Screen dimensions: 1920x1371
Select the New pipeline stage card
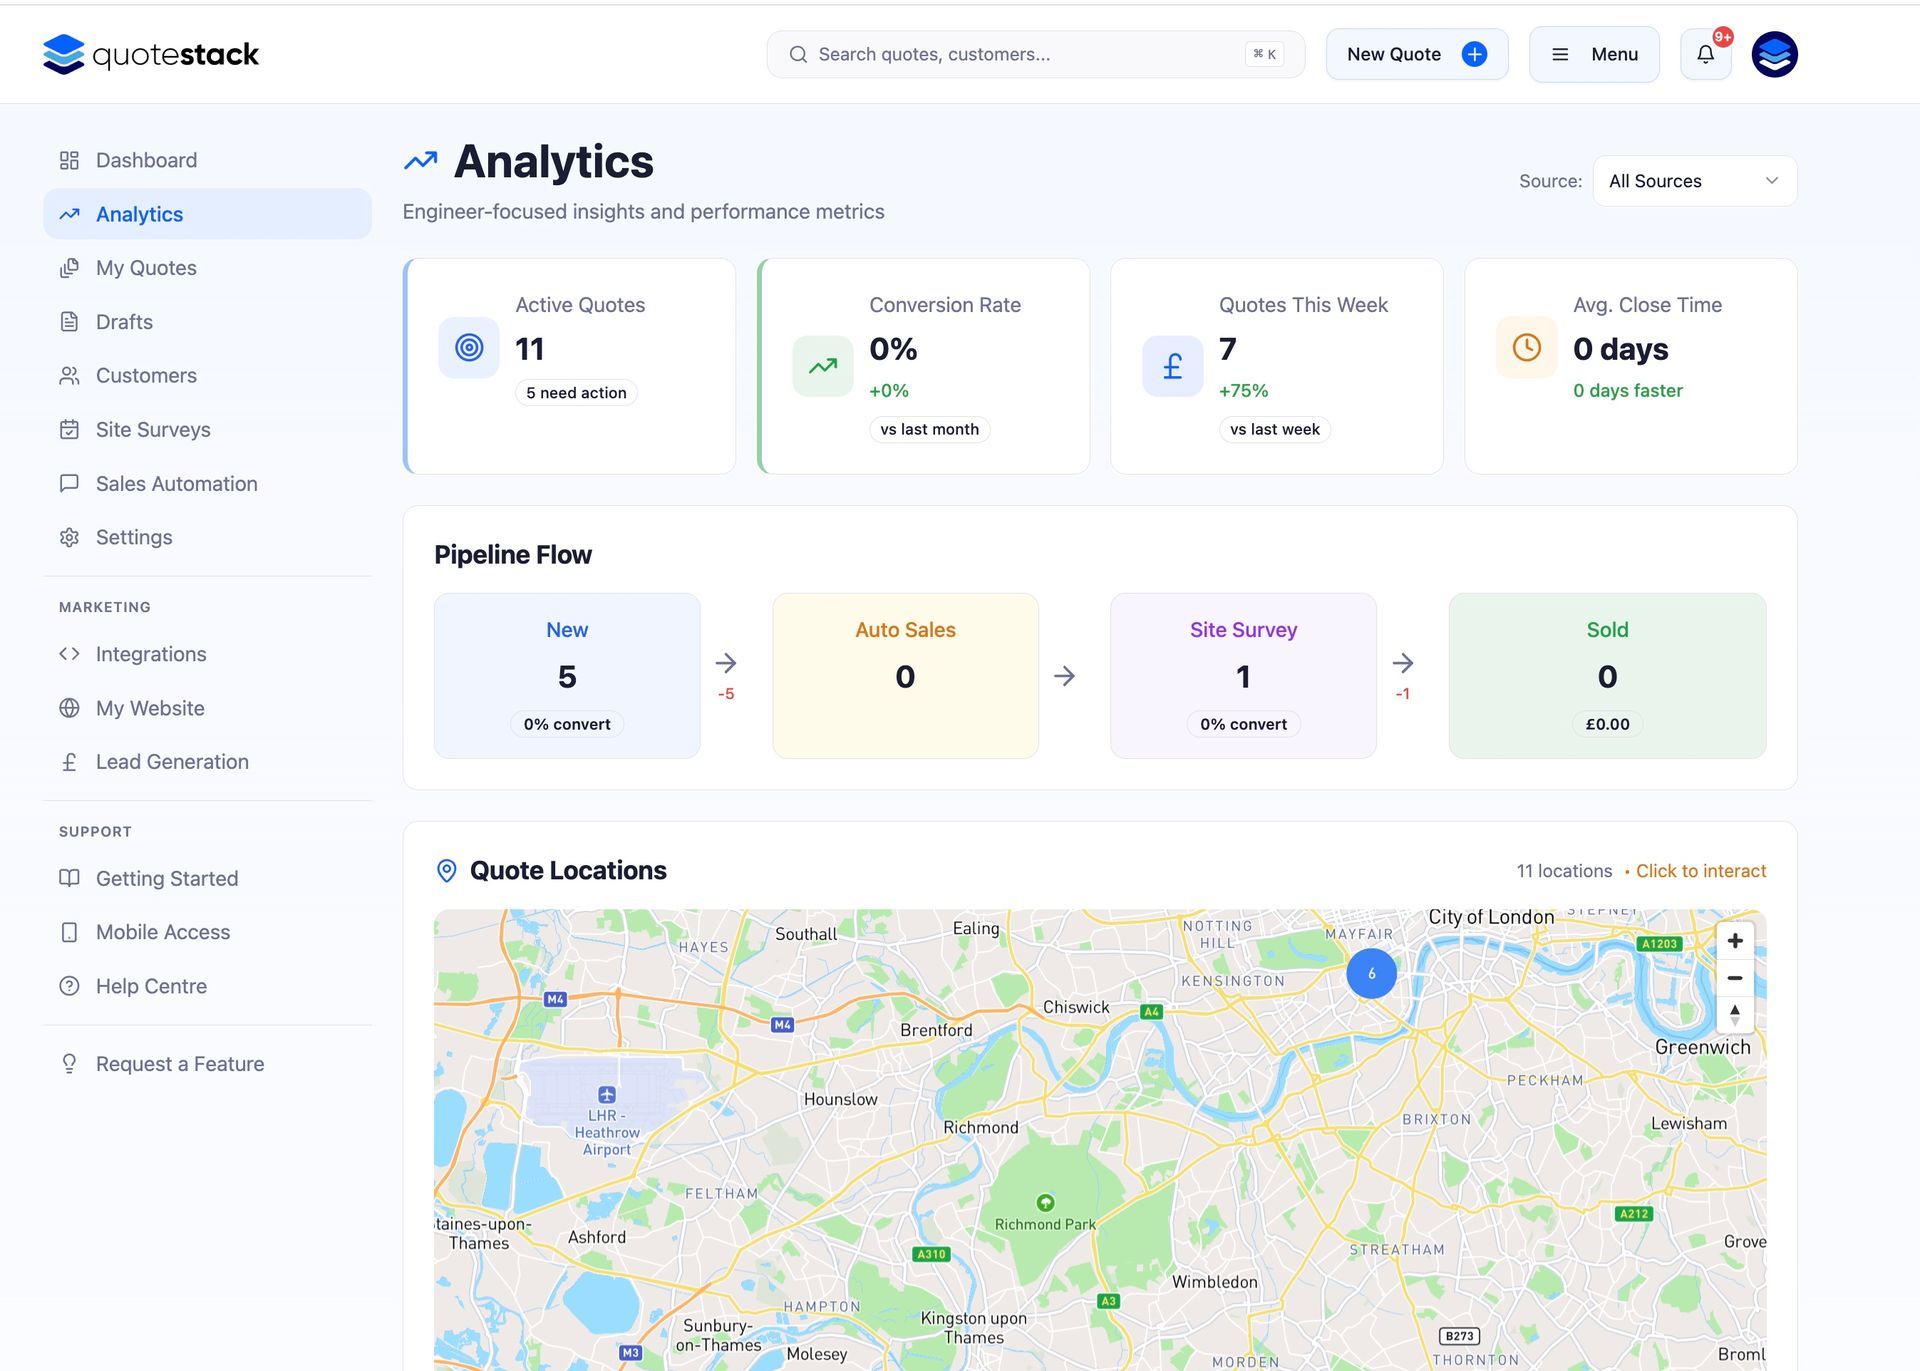point(567,676)
